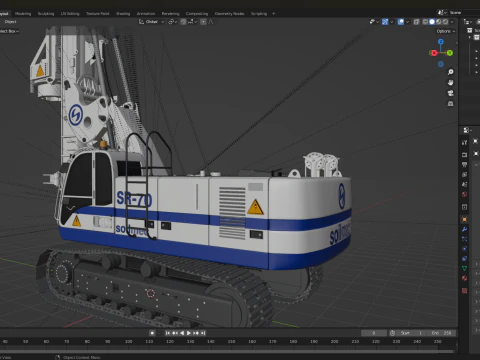
Task: Open the outliner display mode dropdown
Action: pos(468,22)
